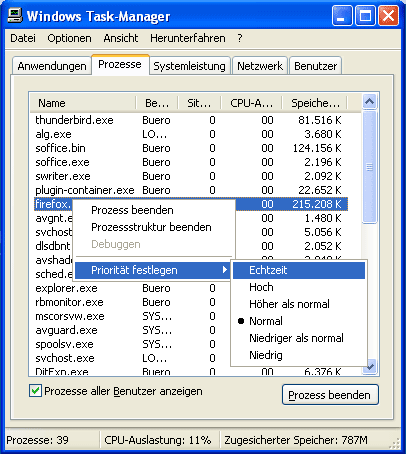This screenshot has height=454, width=406.
Task: Click the window resize grip icon
Action: 394,443
